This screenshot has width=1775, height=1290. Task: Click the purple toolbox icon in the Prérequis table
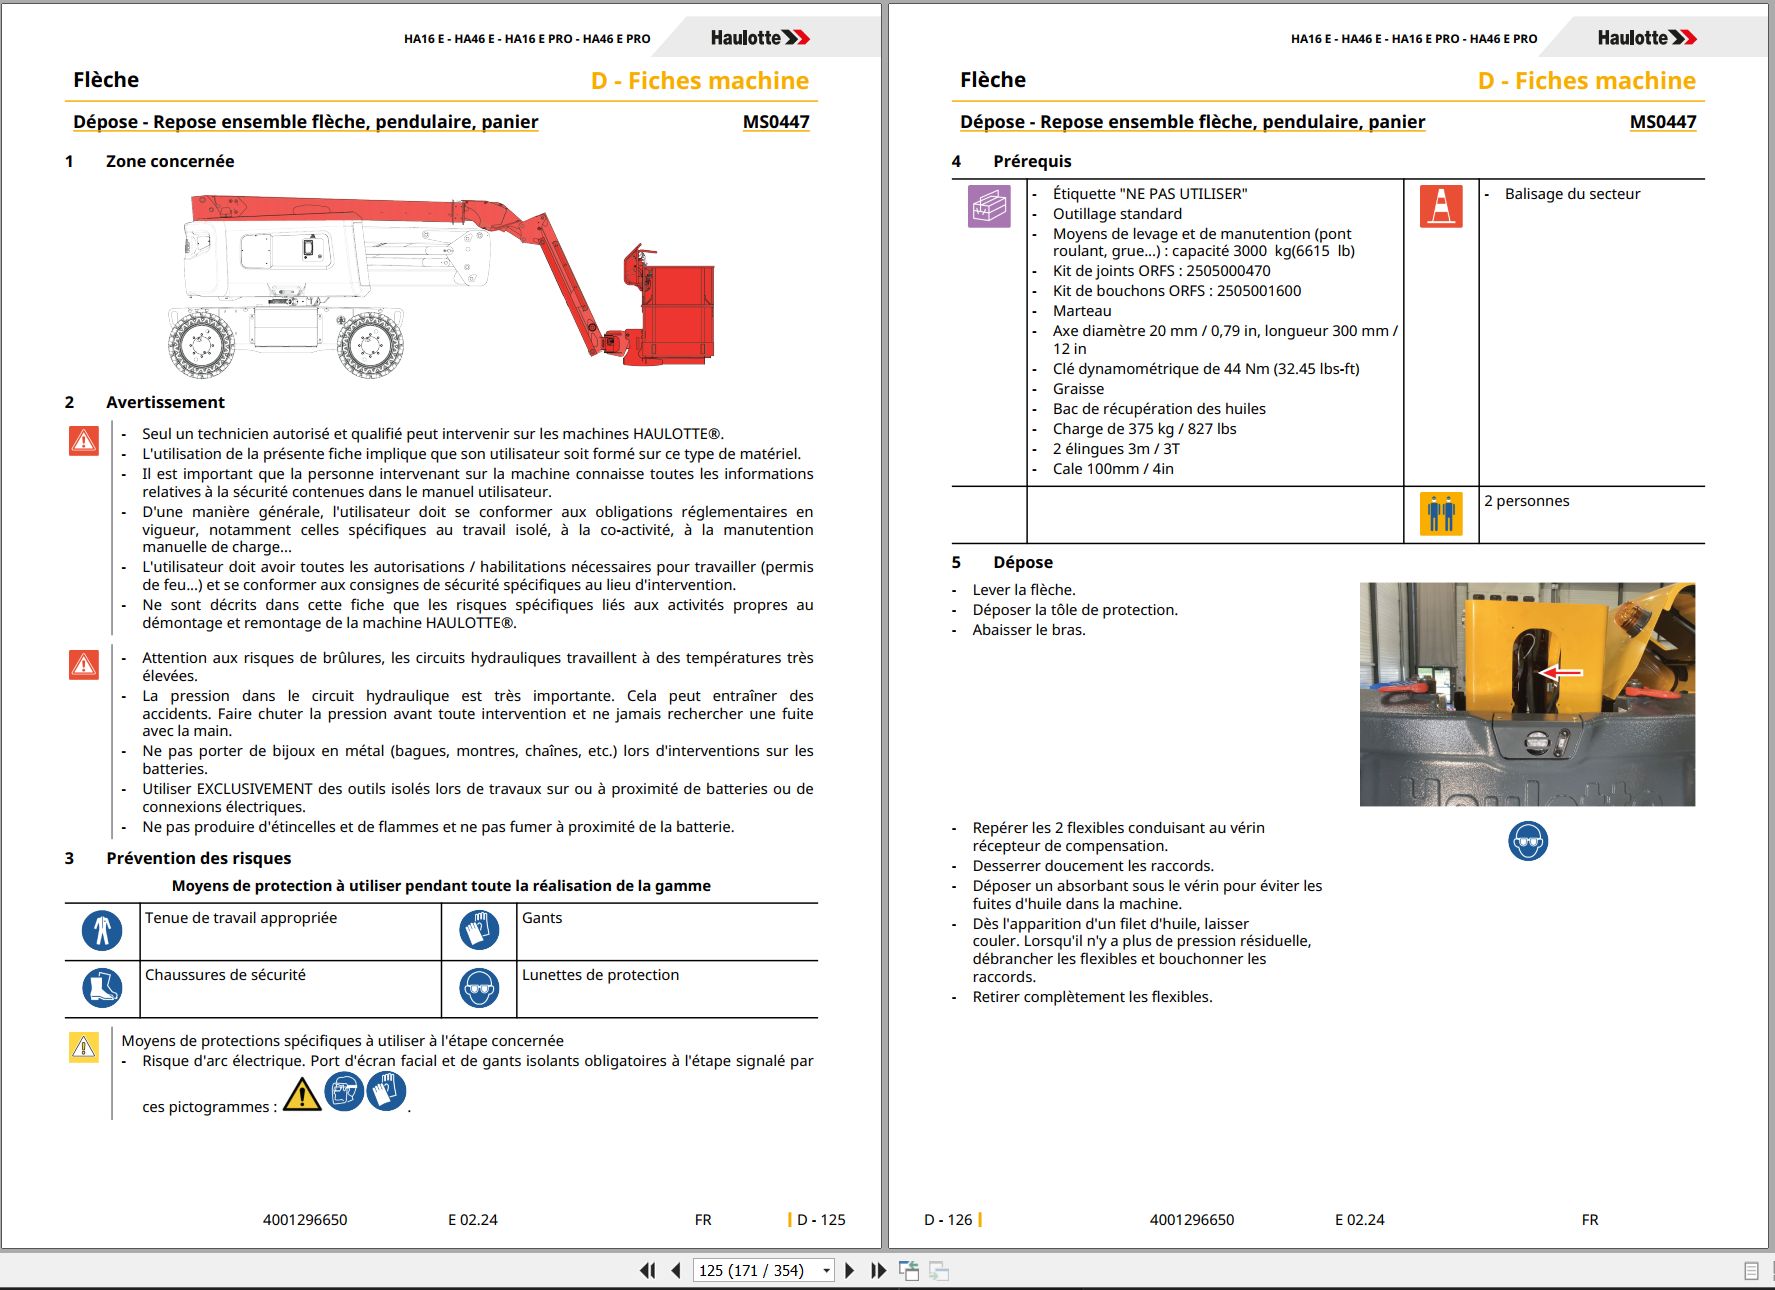989,206
